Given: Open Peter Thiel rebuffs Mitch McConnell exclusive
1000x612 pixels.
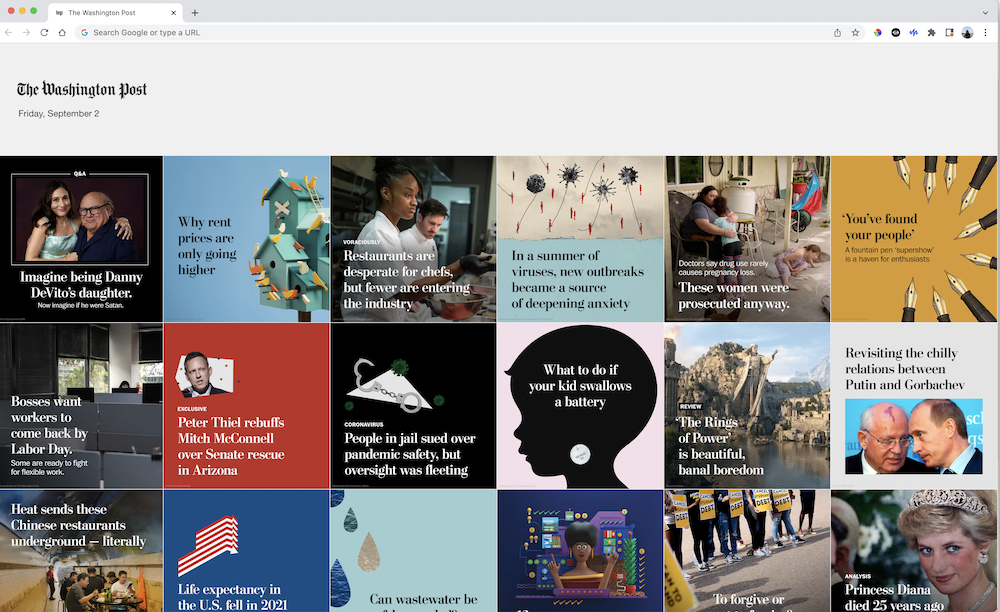Looking at the screenshot, I should [x=247, y=405].
